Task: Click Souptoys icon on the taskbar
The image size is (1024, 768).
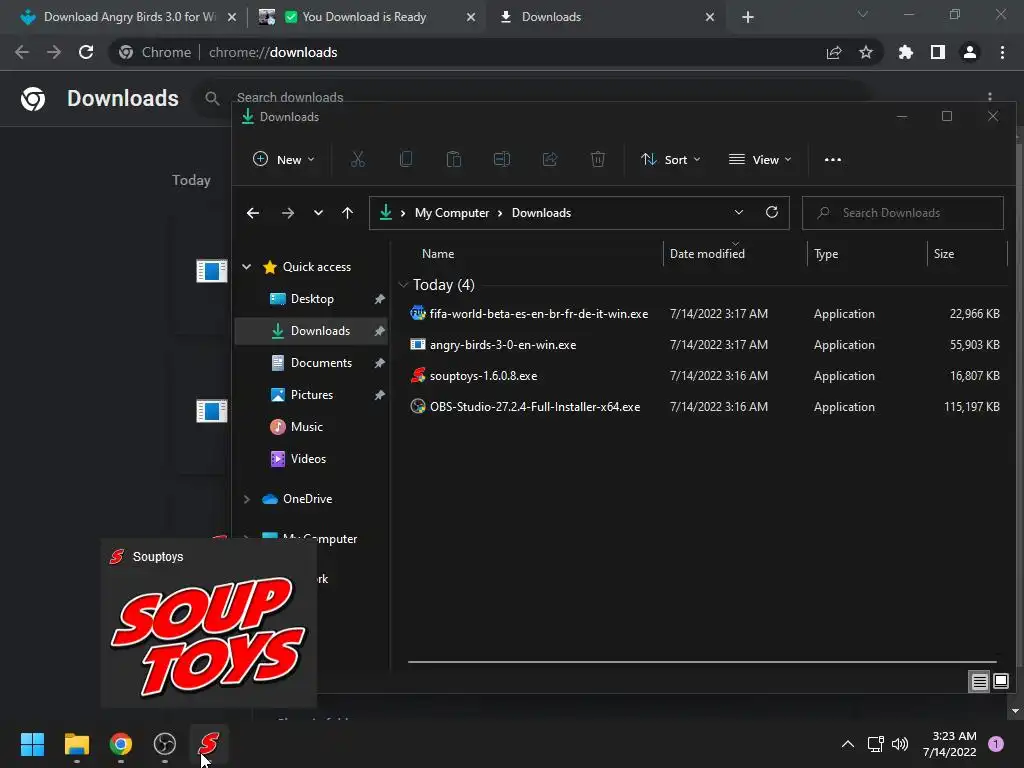Action: pyautogui.click(x=209, y=744)
